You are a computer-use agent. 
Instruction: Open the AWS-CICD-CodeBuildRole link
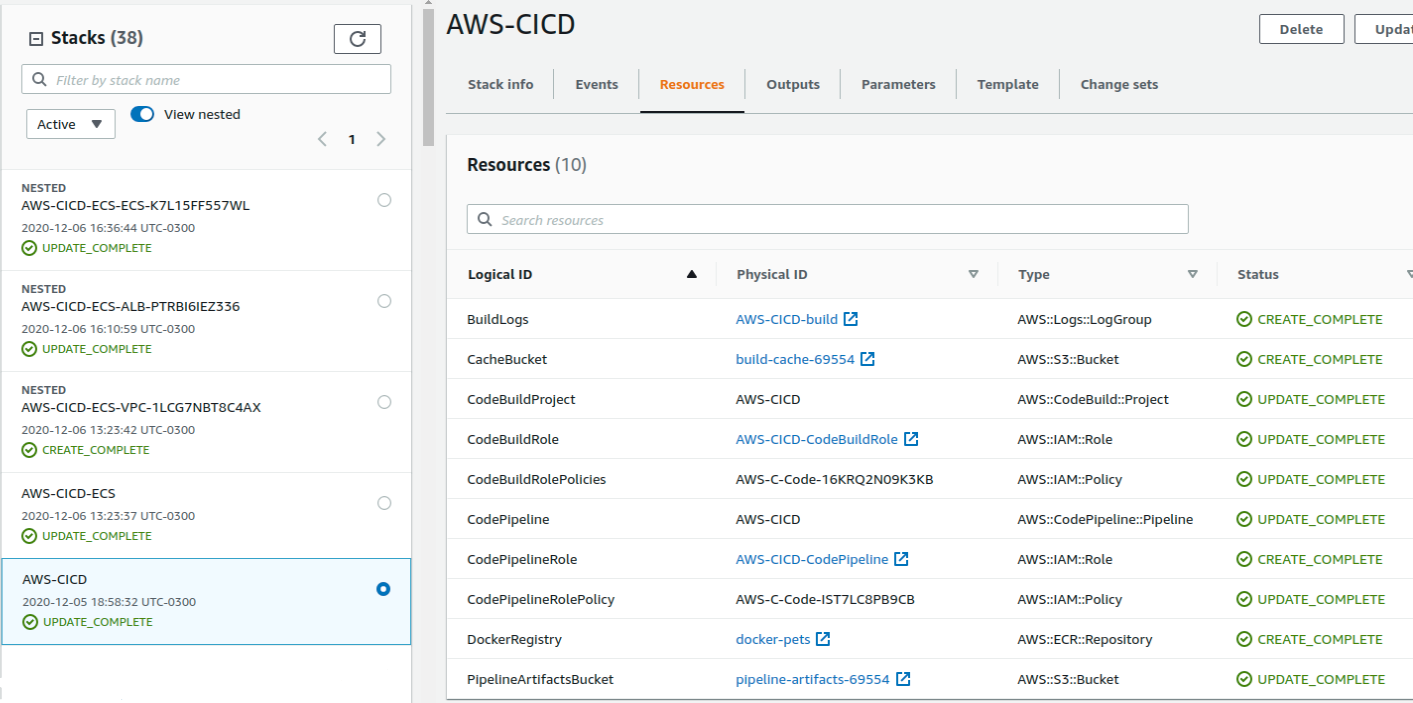pos(817,439)
